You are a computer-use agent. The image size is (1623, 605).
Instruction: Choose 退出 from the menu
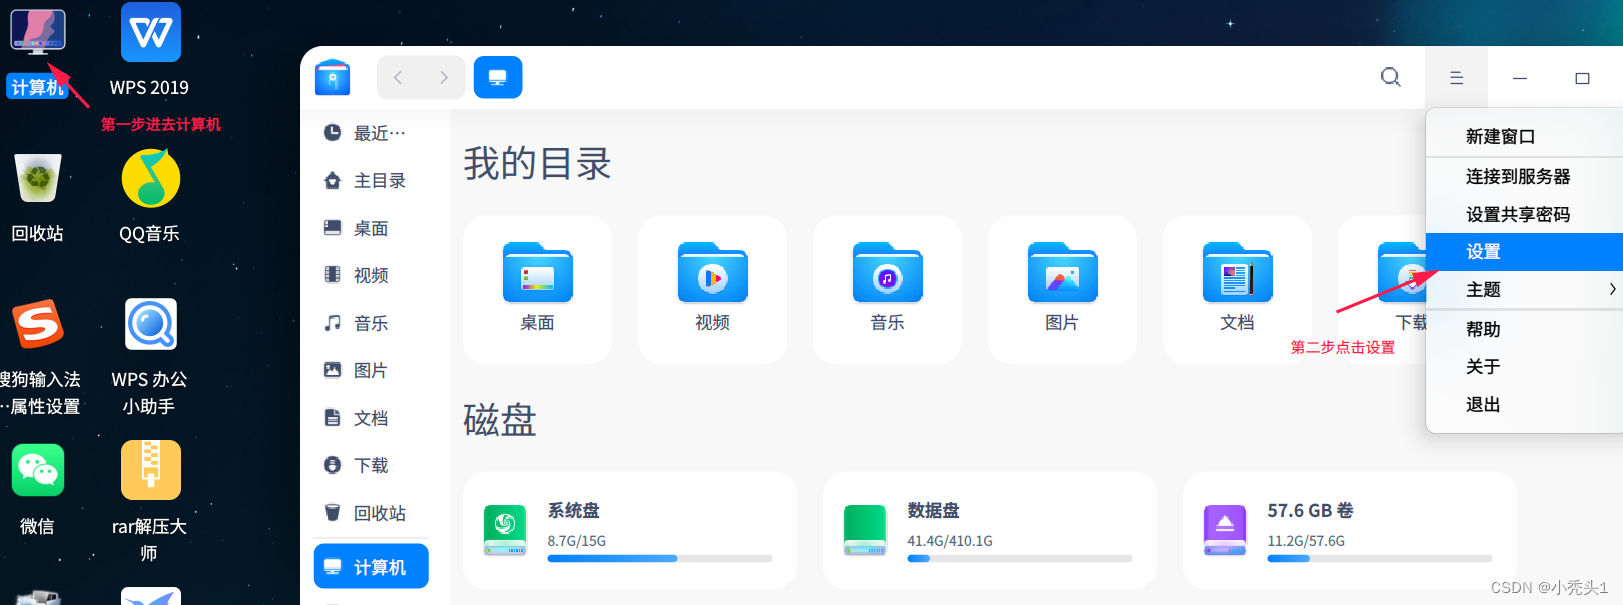pos(1524,405)
